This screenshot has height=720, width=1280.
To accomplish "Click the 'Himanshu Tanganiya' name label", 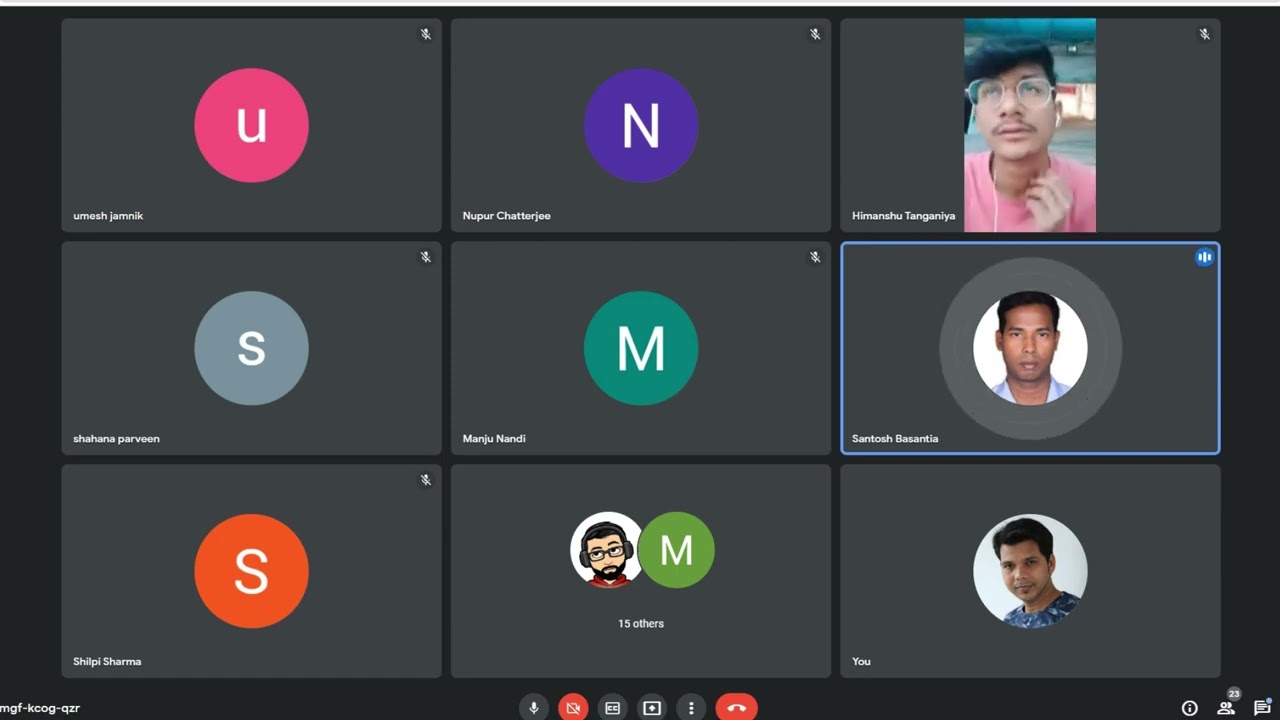I will point(903,216).
